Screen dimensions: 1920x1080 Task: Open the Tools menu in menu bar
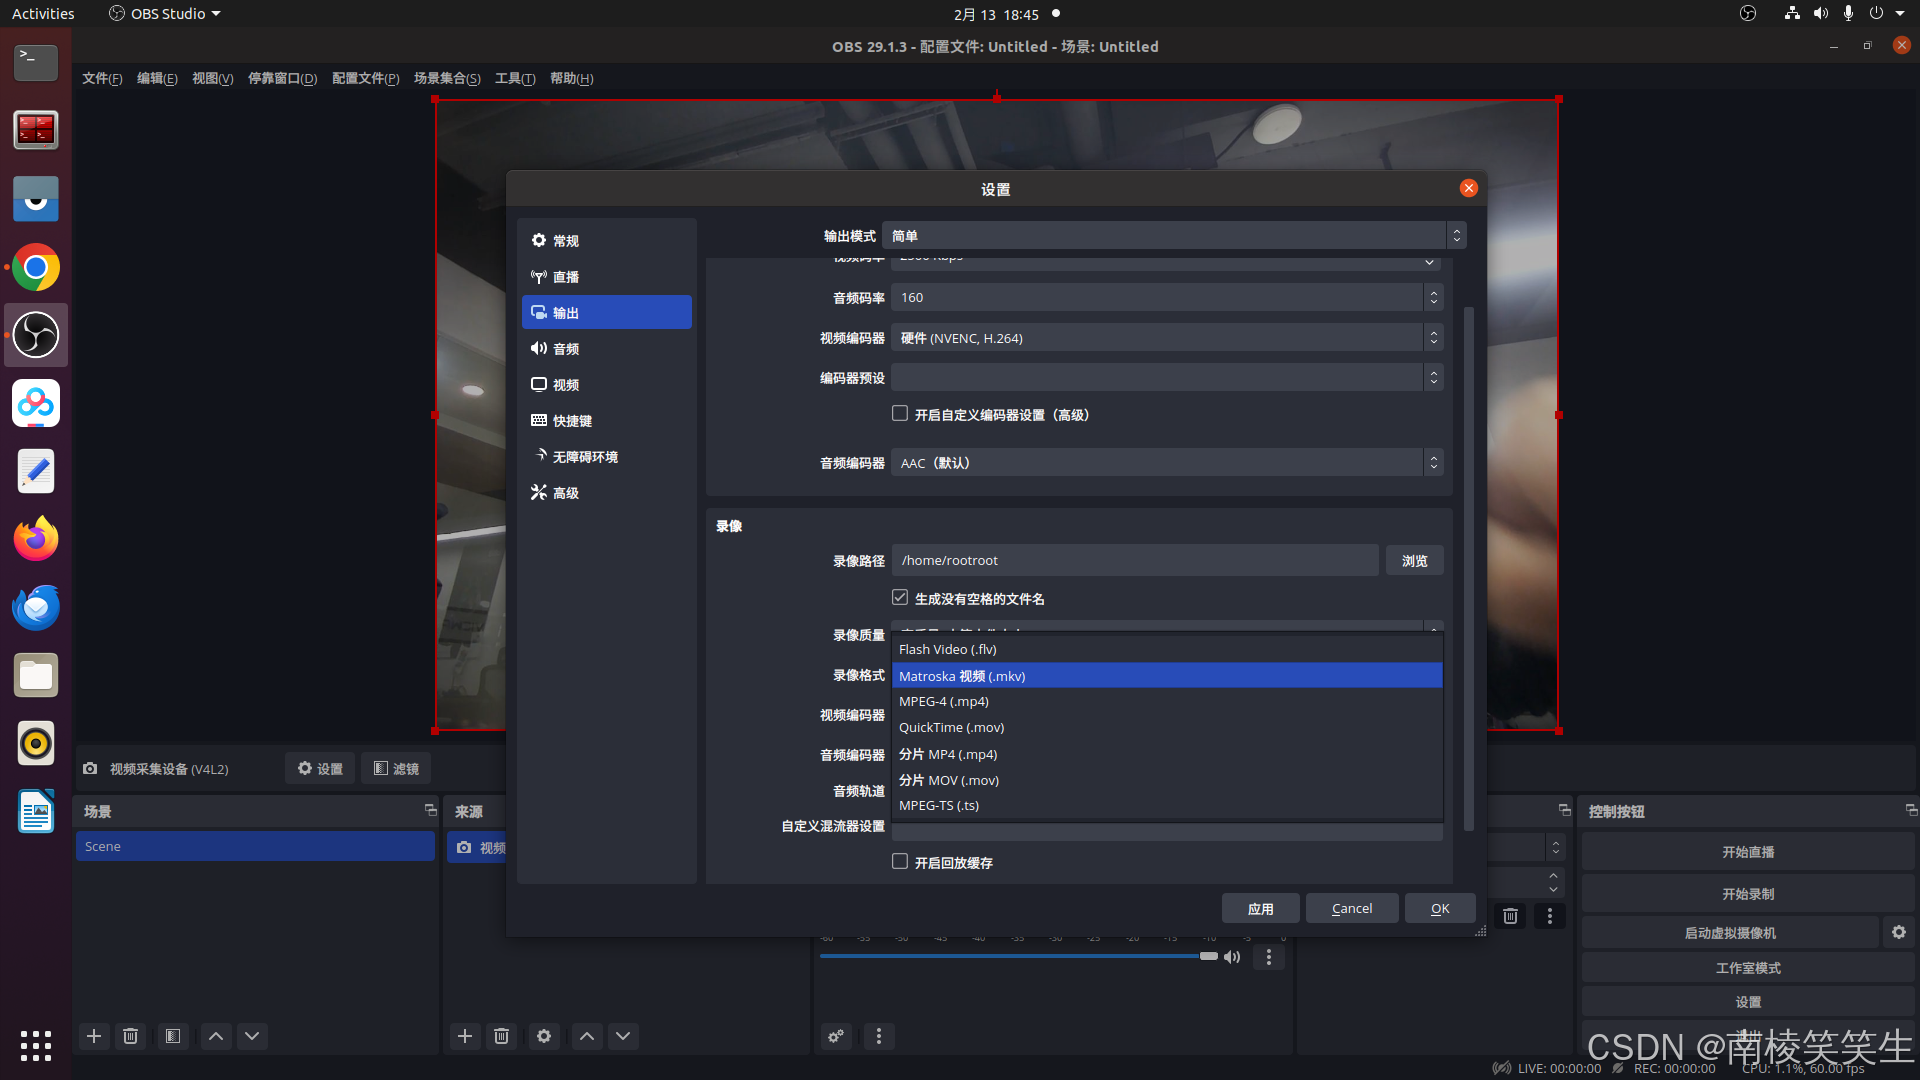[x=514, y=79]
